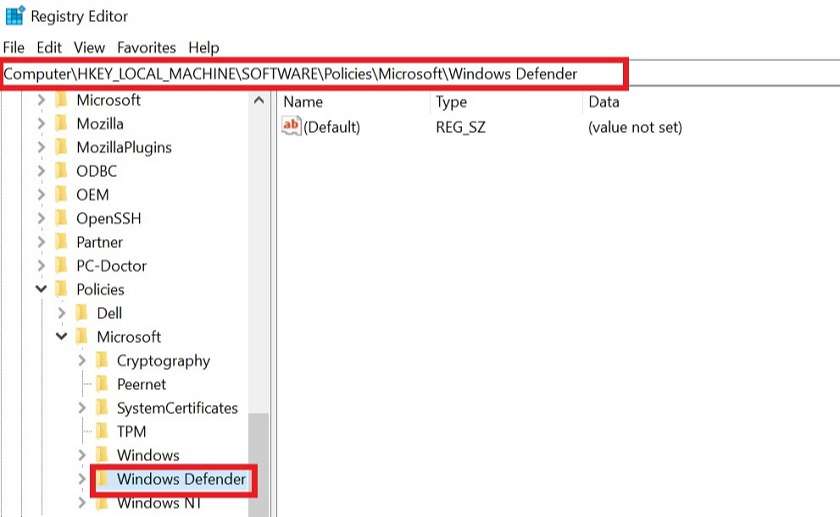This screenshot has width=840, height=517.
Task: Expand the Windows Defender key chevron
Action: coord(82,478)
